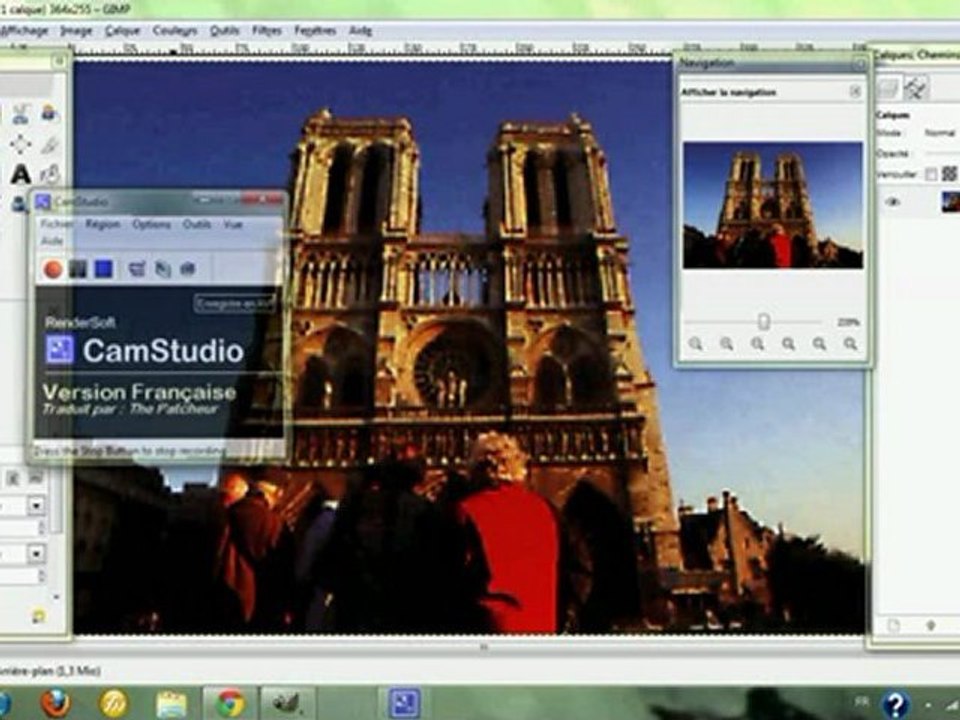
Task: Click the second magnifier icon in Navigation panel
Action: tap(727, 344)
